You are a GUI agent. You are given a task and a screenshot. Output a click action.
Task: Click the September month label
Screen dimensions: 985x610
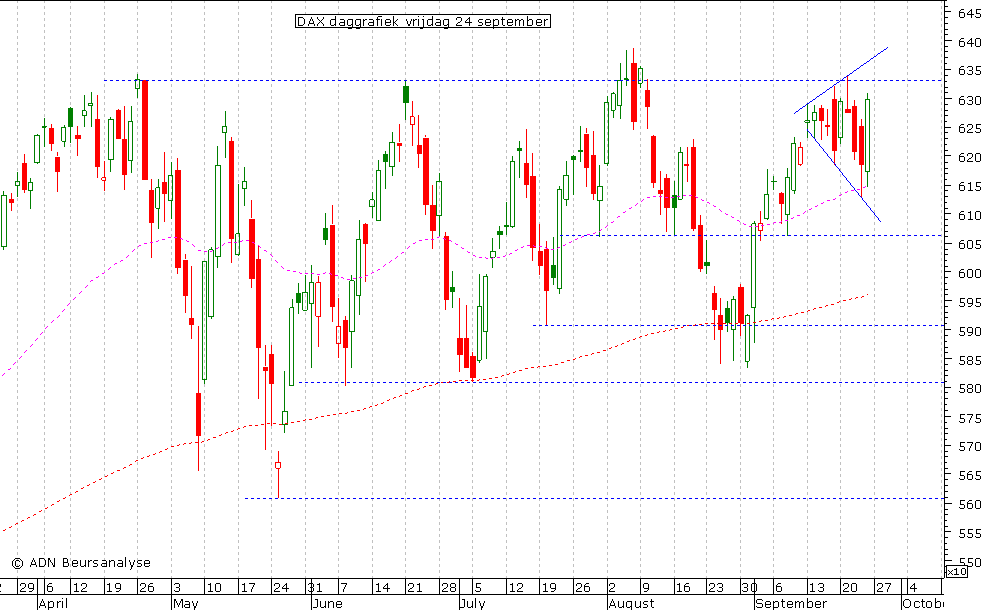[792, 604]
